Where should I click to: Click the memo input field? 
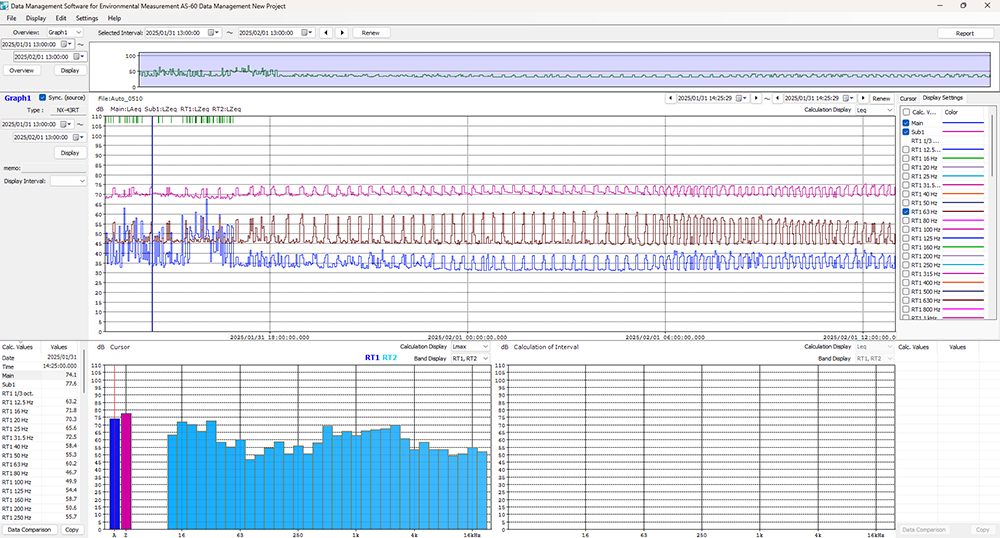coord(54,168)
